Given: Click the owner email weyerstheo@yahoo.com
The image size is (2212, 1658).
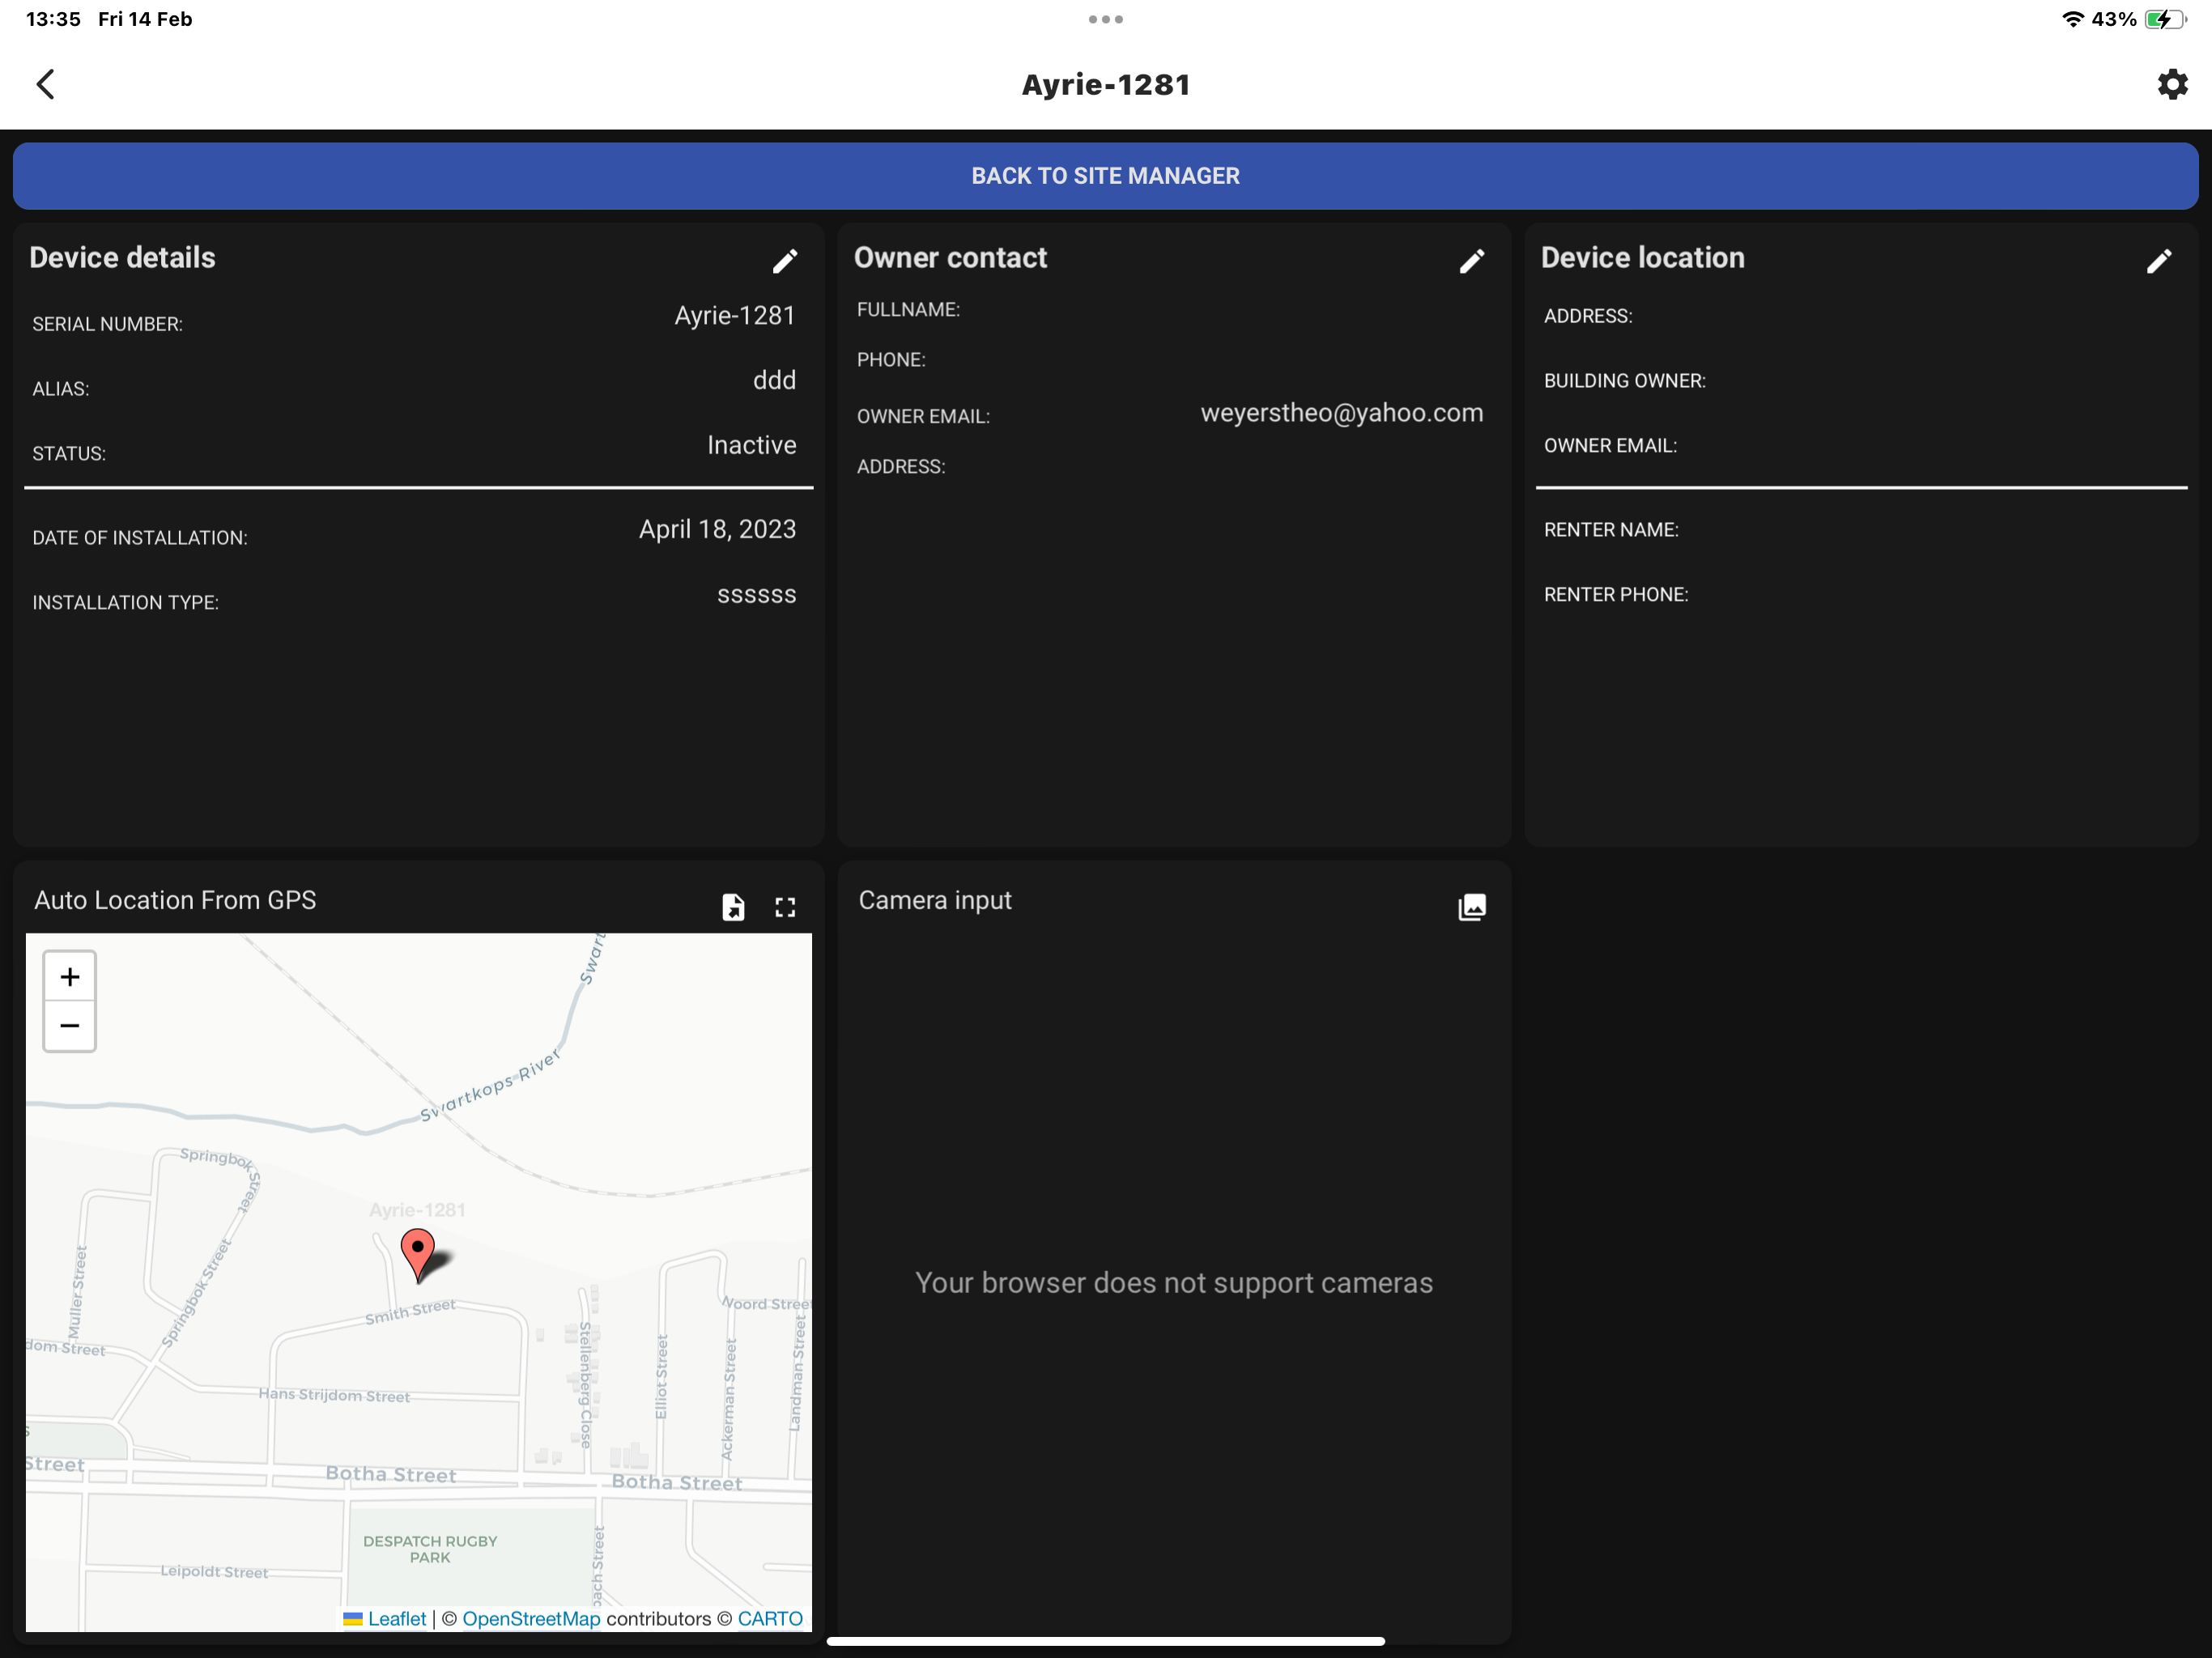Looking at the screenshot, I should point(1342,413).
